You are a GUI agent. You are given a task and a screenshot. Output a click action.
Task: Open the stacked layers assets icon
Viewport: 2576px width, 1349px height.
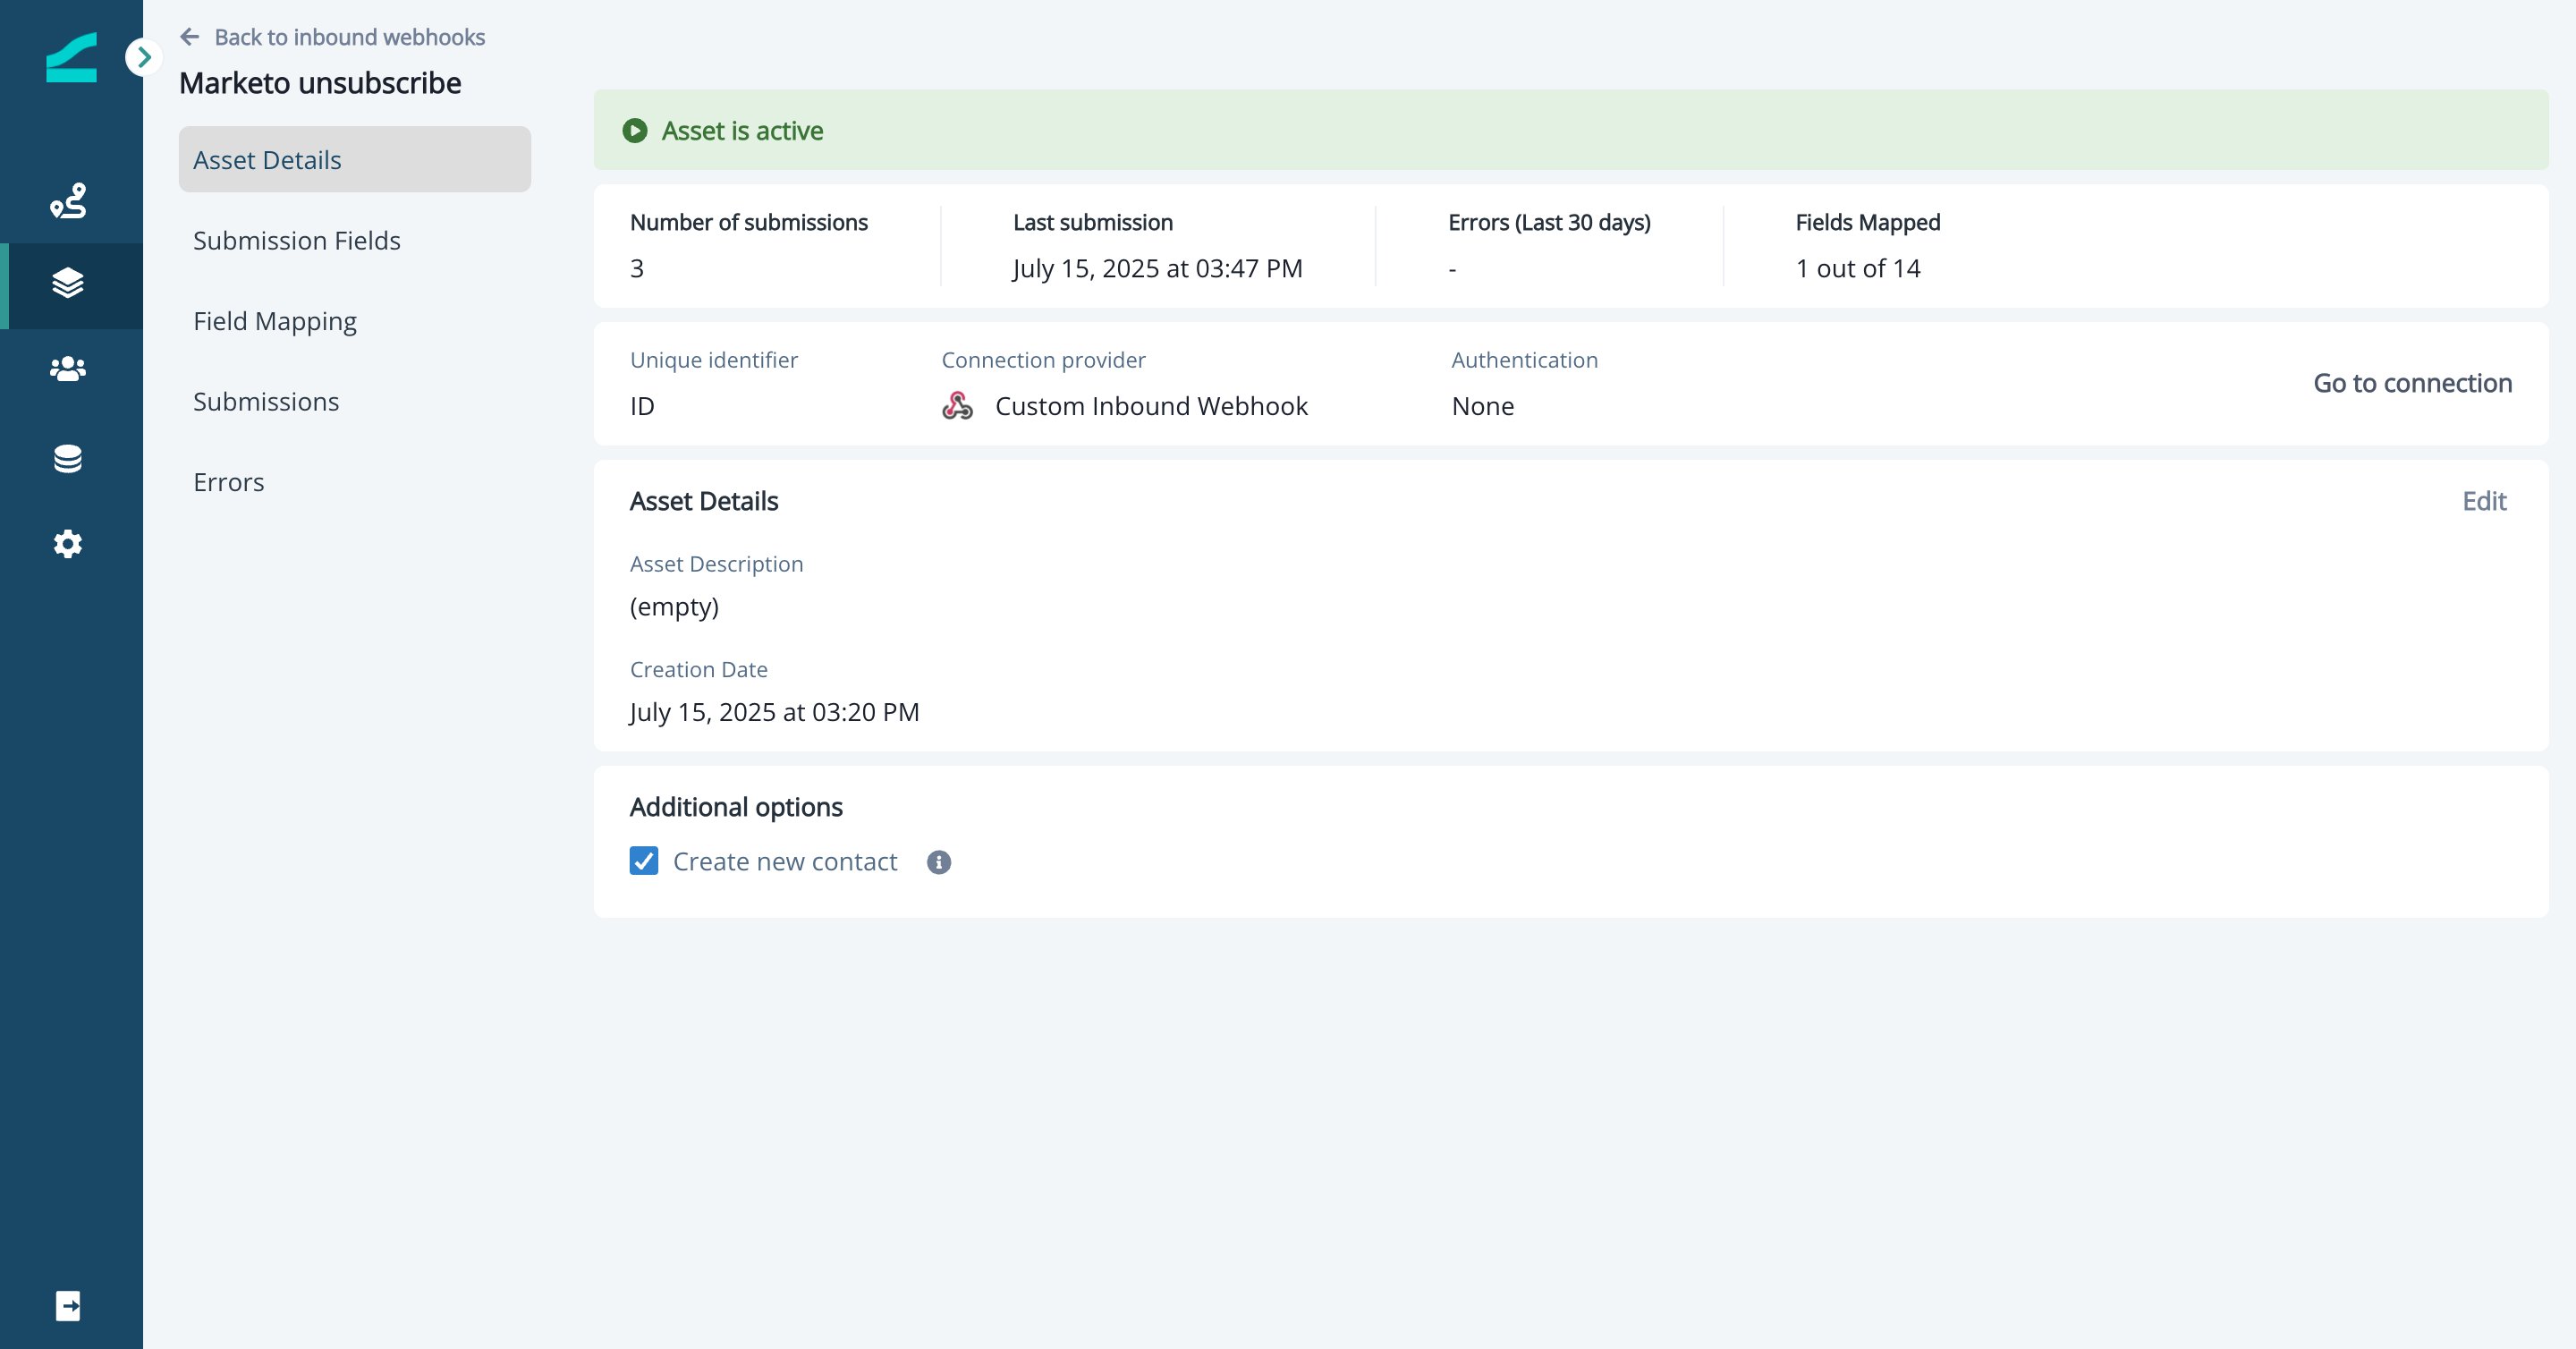click(x=68, y=283)
